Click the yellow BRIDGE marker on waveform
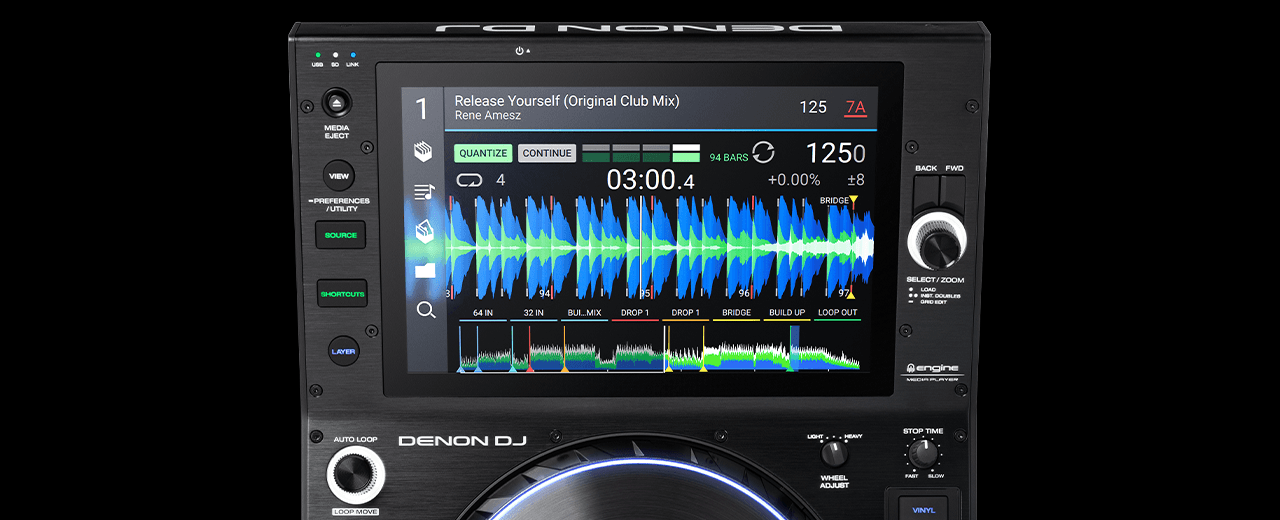 tap(853, 201)
